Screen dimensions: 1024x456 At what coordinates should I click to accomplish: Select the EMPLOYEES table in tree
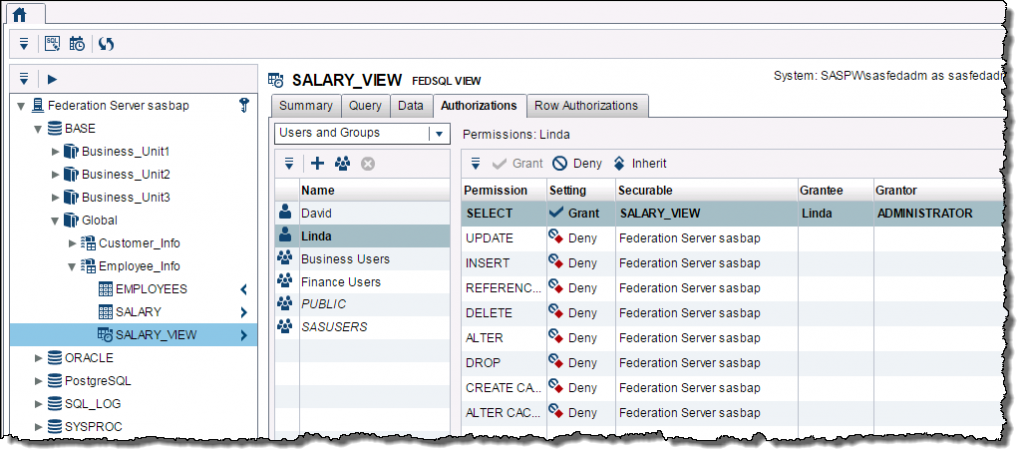(151, 289)
